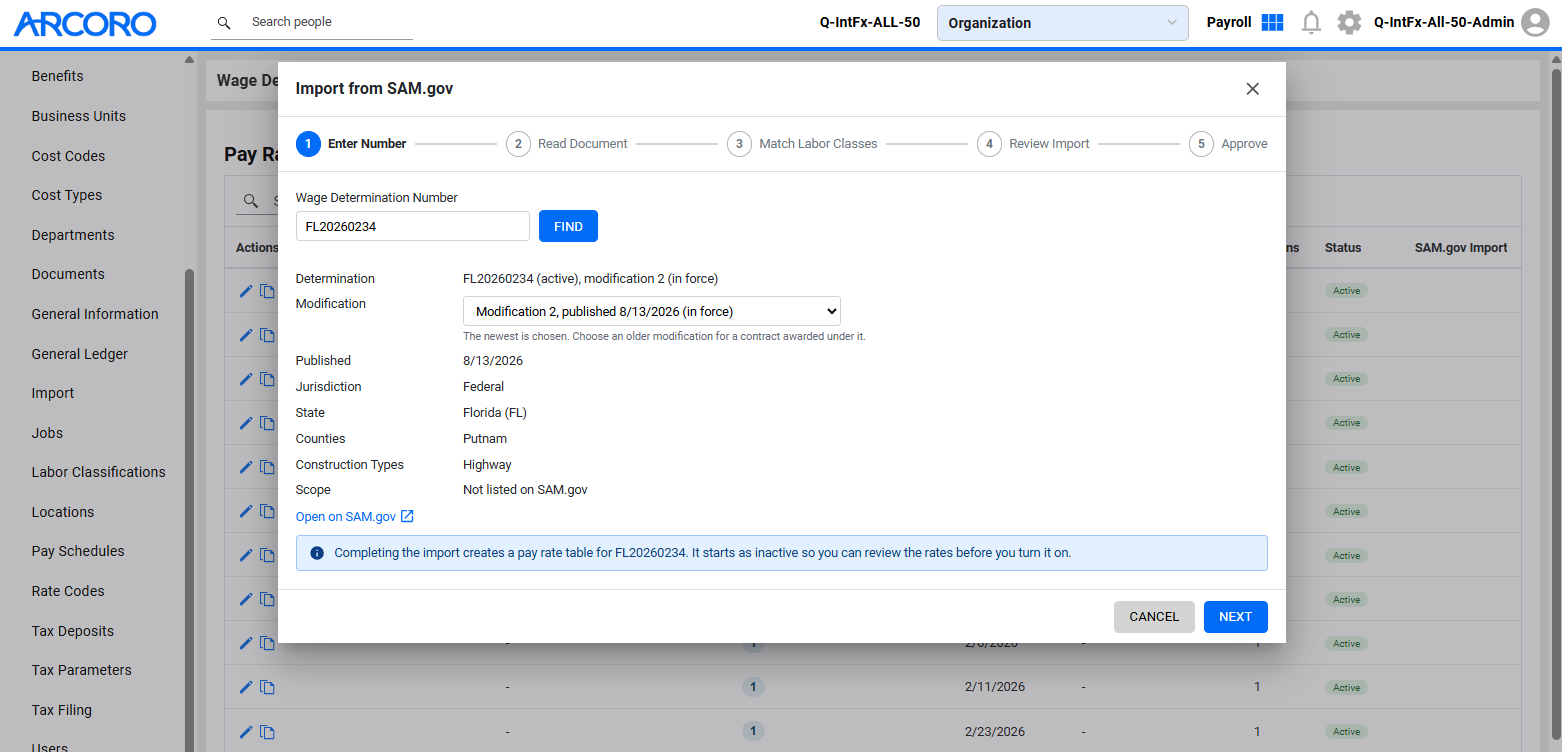Open the settings gear in the header

[x=1349, y=22]
